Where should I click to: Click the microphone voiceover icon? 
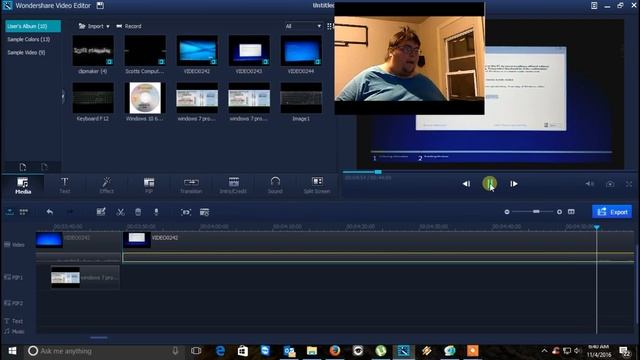156,212
